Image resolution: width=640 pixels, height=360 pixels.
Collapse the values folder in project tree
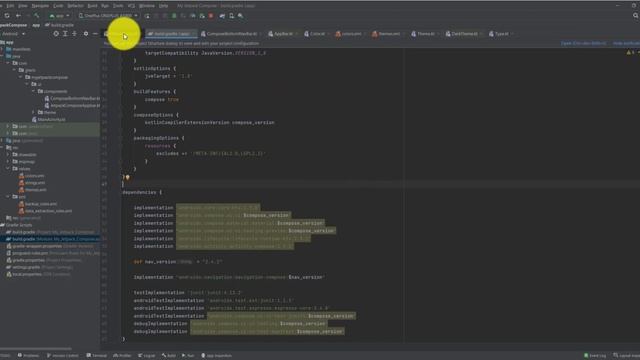(8, 169)
